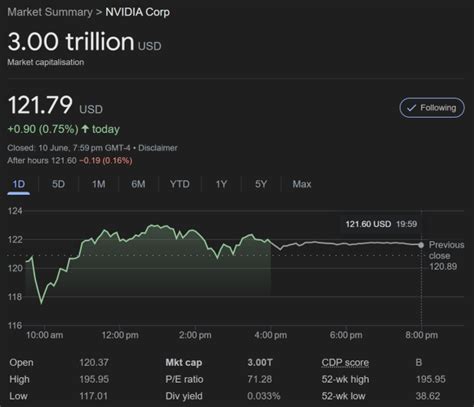
Task: Click the P/E ratio value 71.28
Action: [x=260, y=379]
